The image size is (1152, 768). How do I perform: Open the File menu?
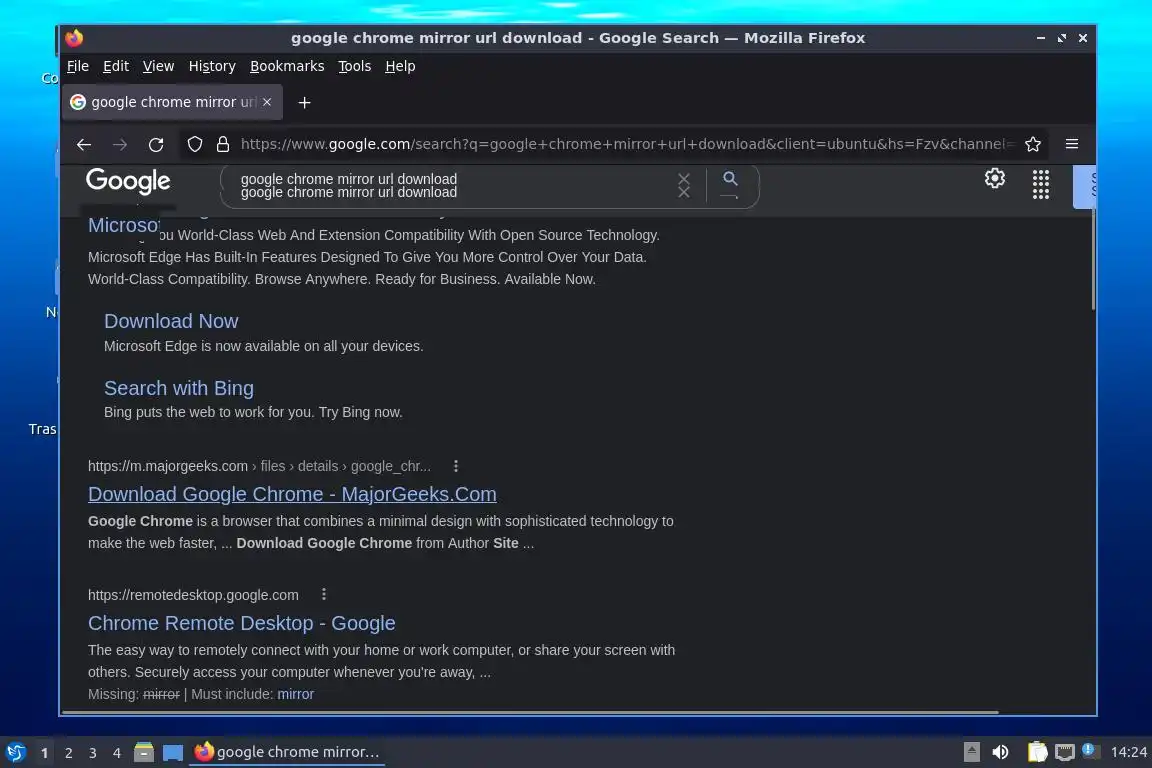click(78, 66)
